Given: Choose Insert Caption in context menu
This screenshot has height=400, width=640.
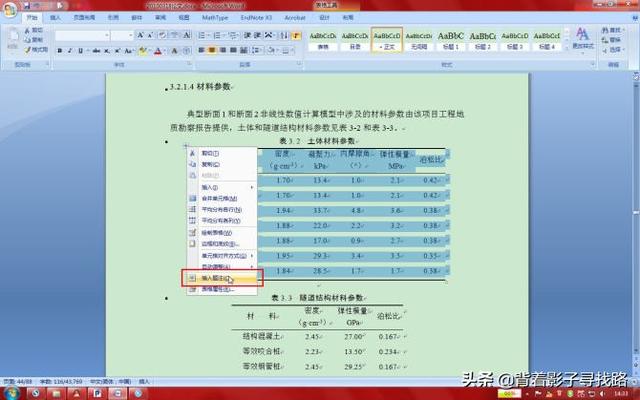Looking at the screenshot, I should click(x=222, y=278).
